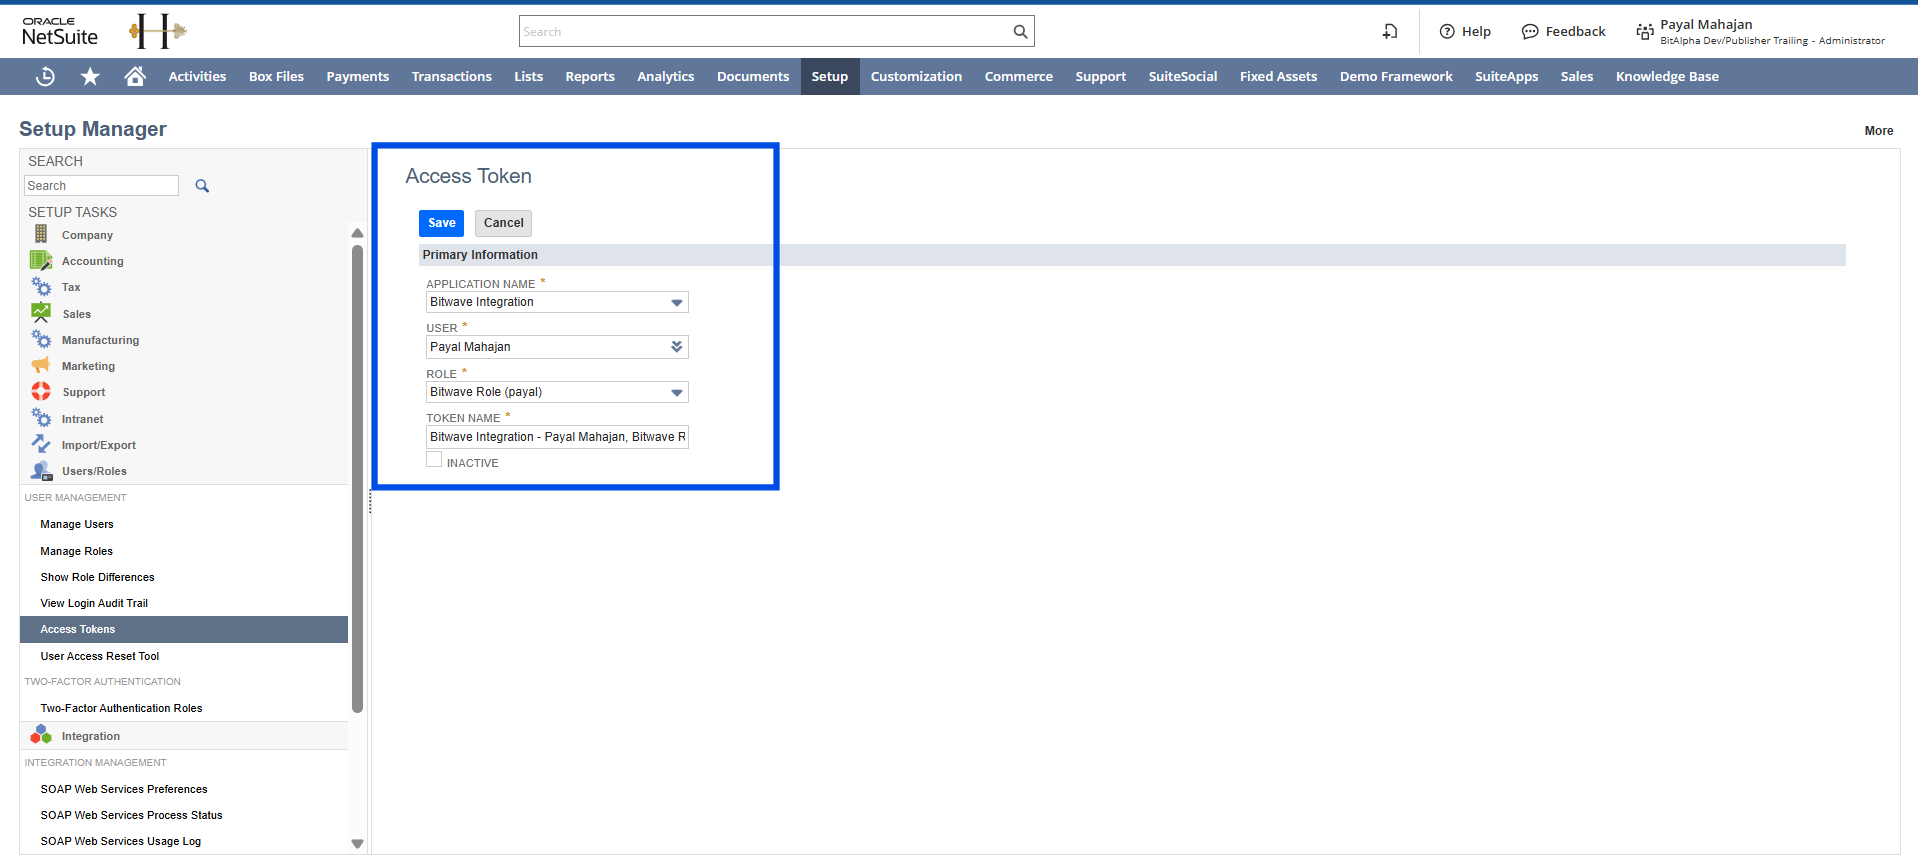
Task: Click the Setup Manager search magnifier icon
Action: point(202,186)
